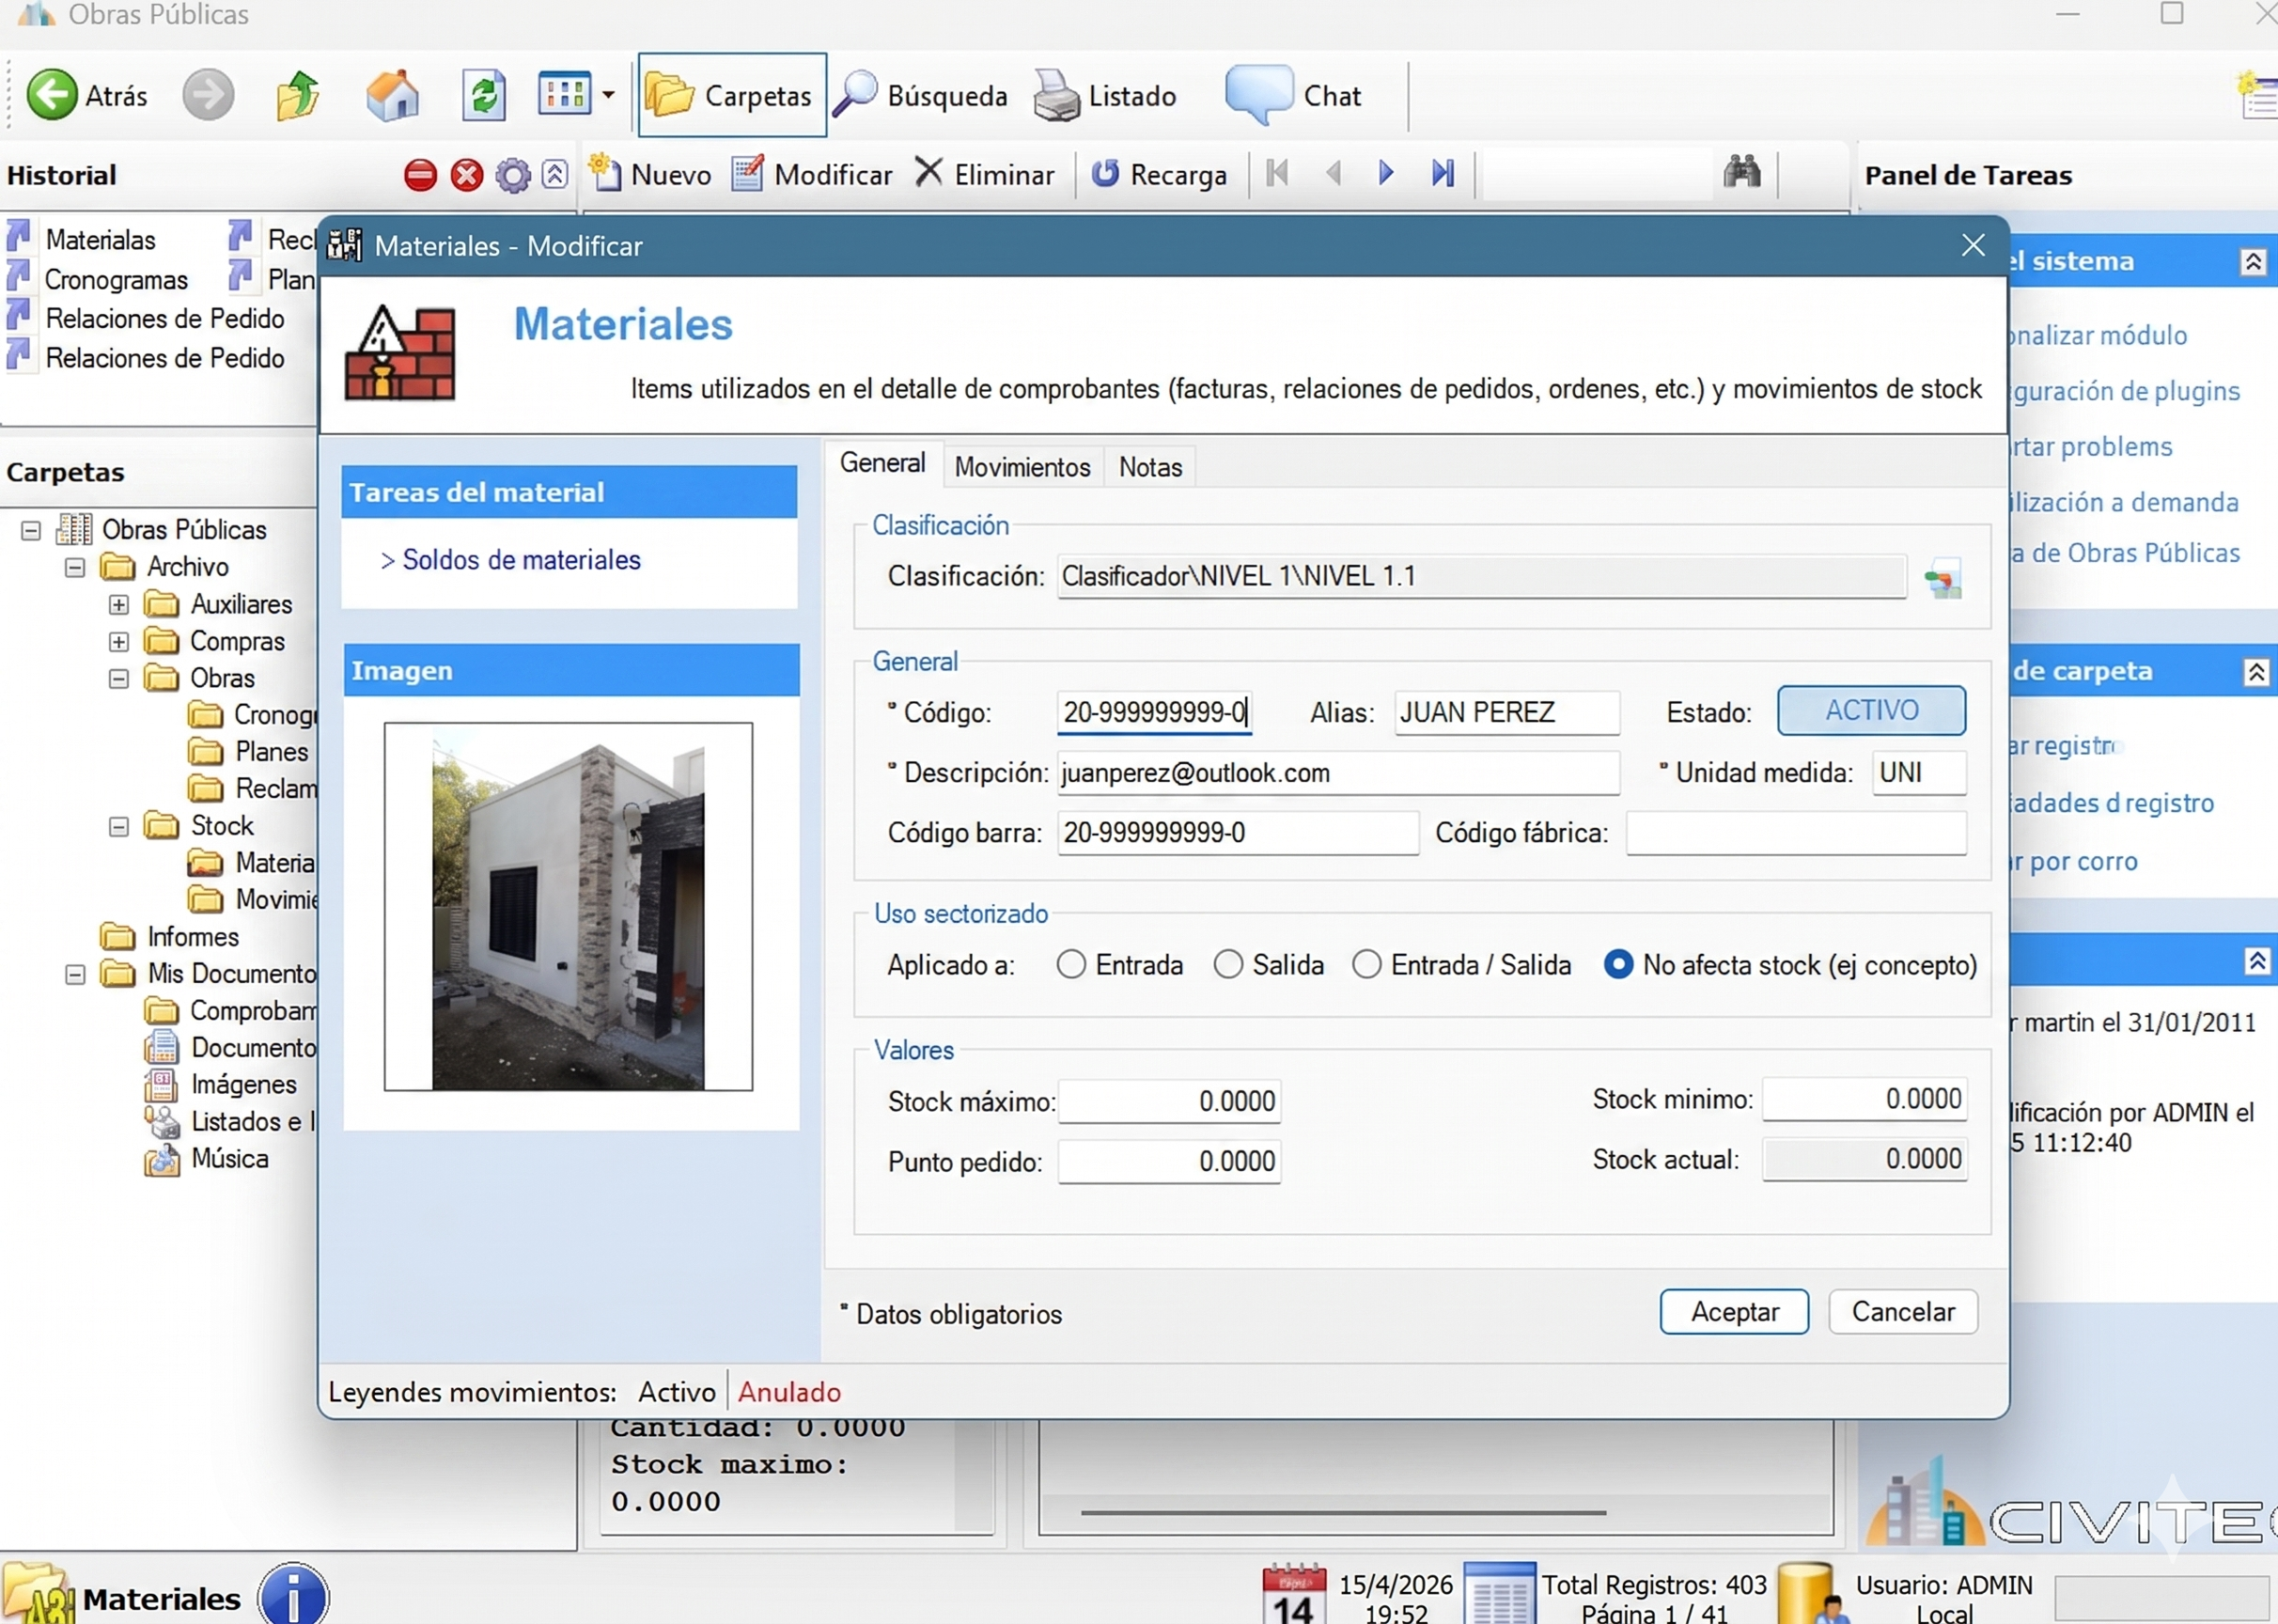
Task: Click the Código fábrica empty field
Action: click(1796, 833)
